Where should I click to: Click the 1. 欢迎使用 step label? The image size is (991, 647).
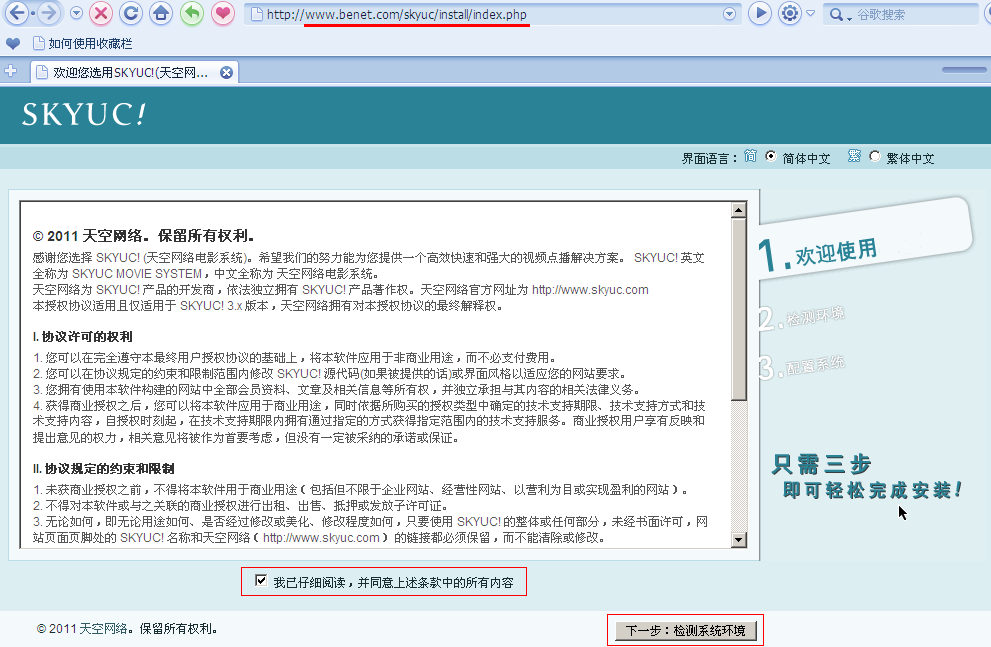pos(818,253)
